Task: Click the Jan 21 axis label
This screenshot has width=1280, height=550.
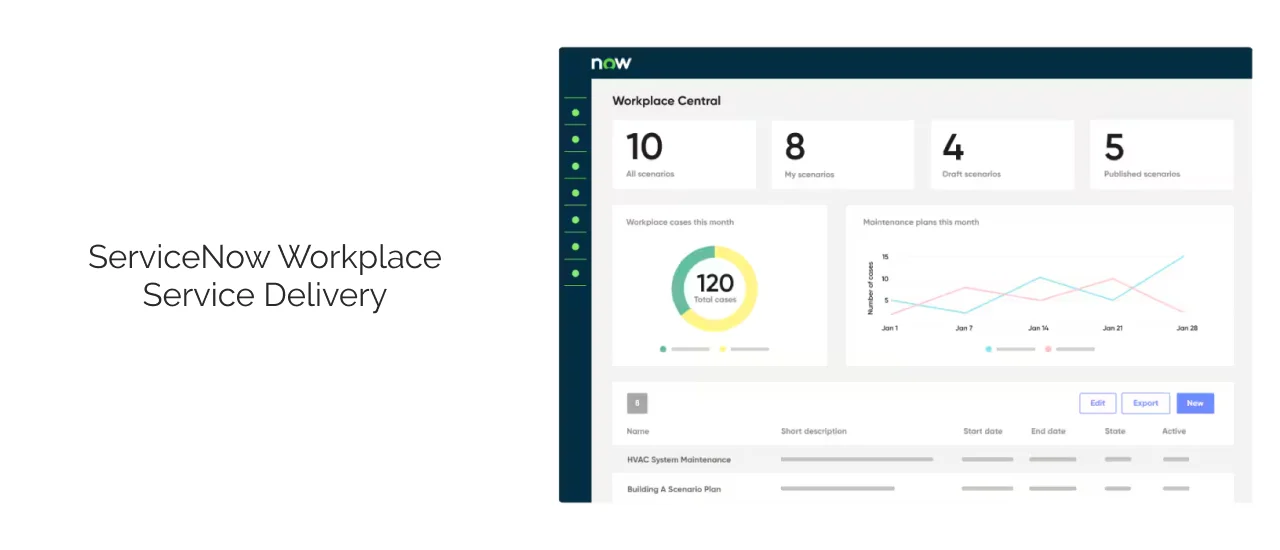Action: 1112,328
